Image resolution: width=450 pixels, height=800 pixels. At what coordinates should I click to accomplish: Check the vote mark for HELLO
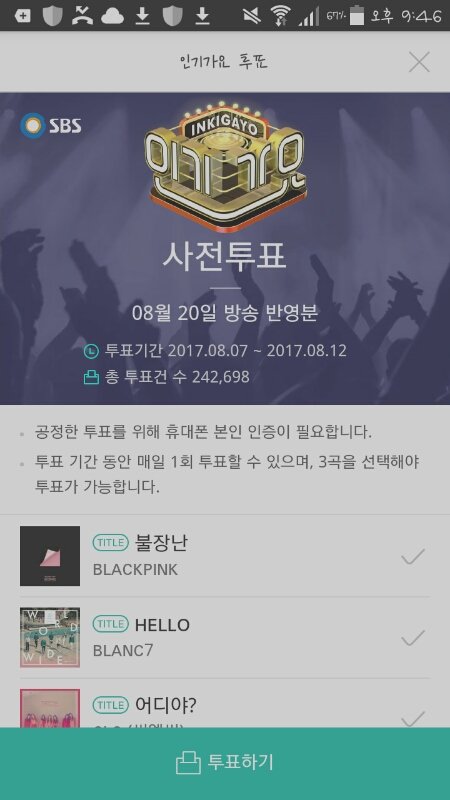pyautogui.click(x=413, y=638)
